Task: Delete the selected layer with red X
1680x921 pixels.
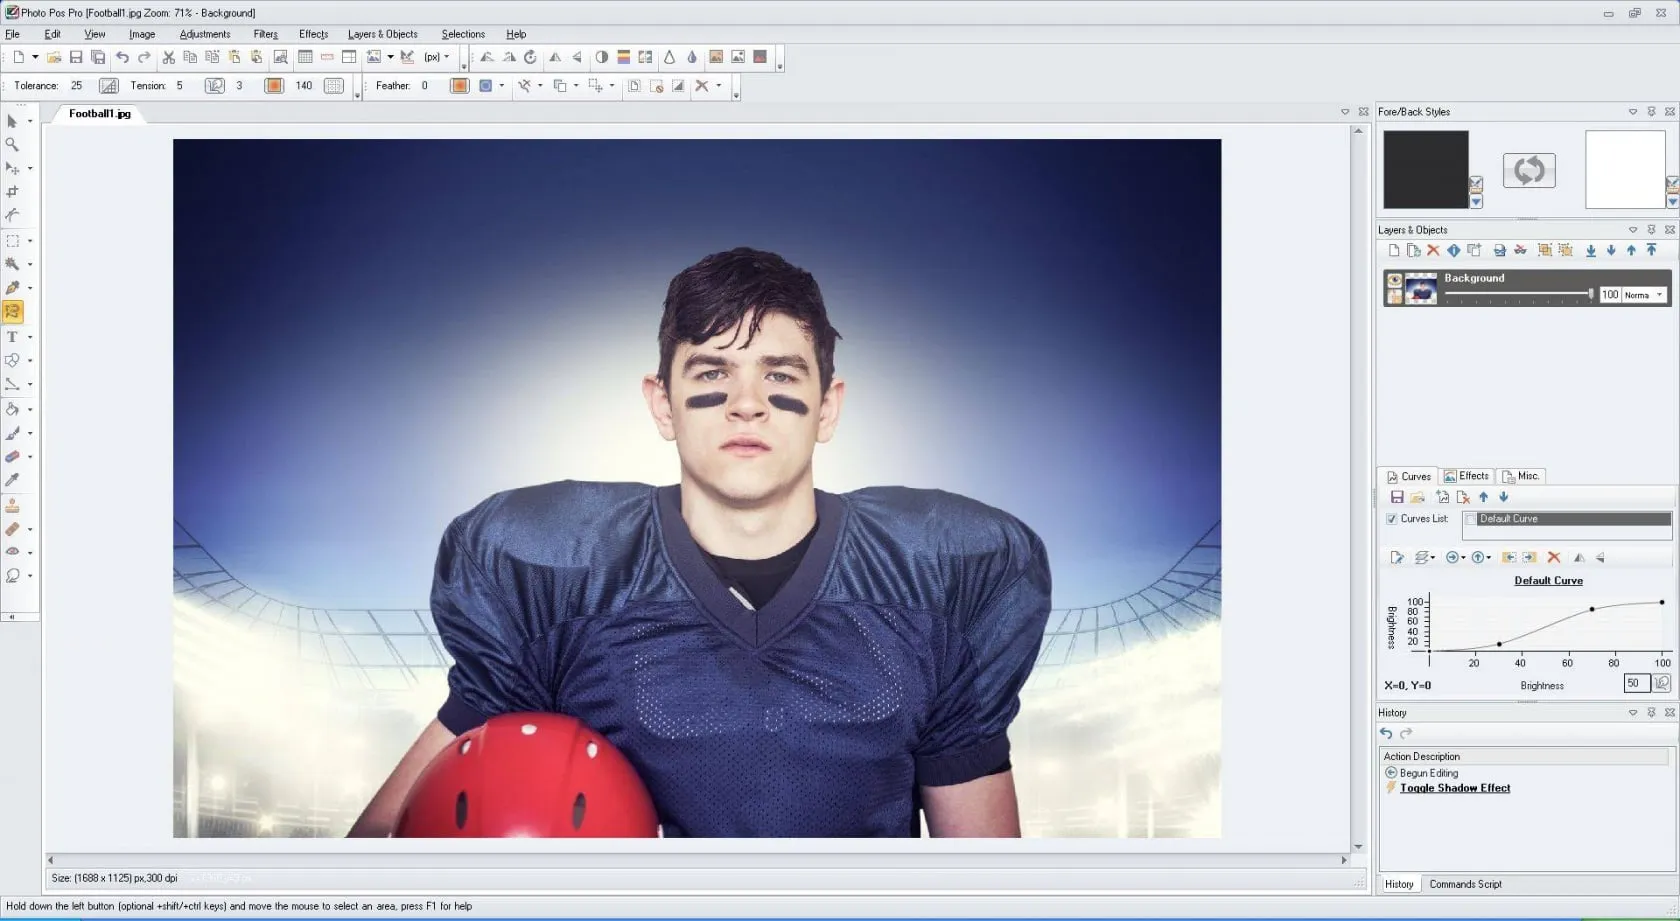Action: [x=1433, y=250]
